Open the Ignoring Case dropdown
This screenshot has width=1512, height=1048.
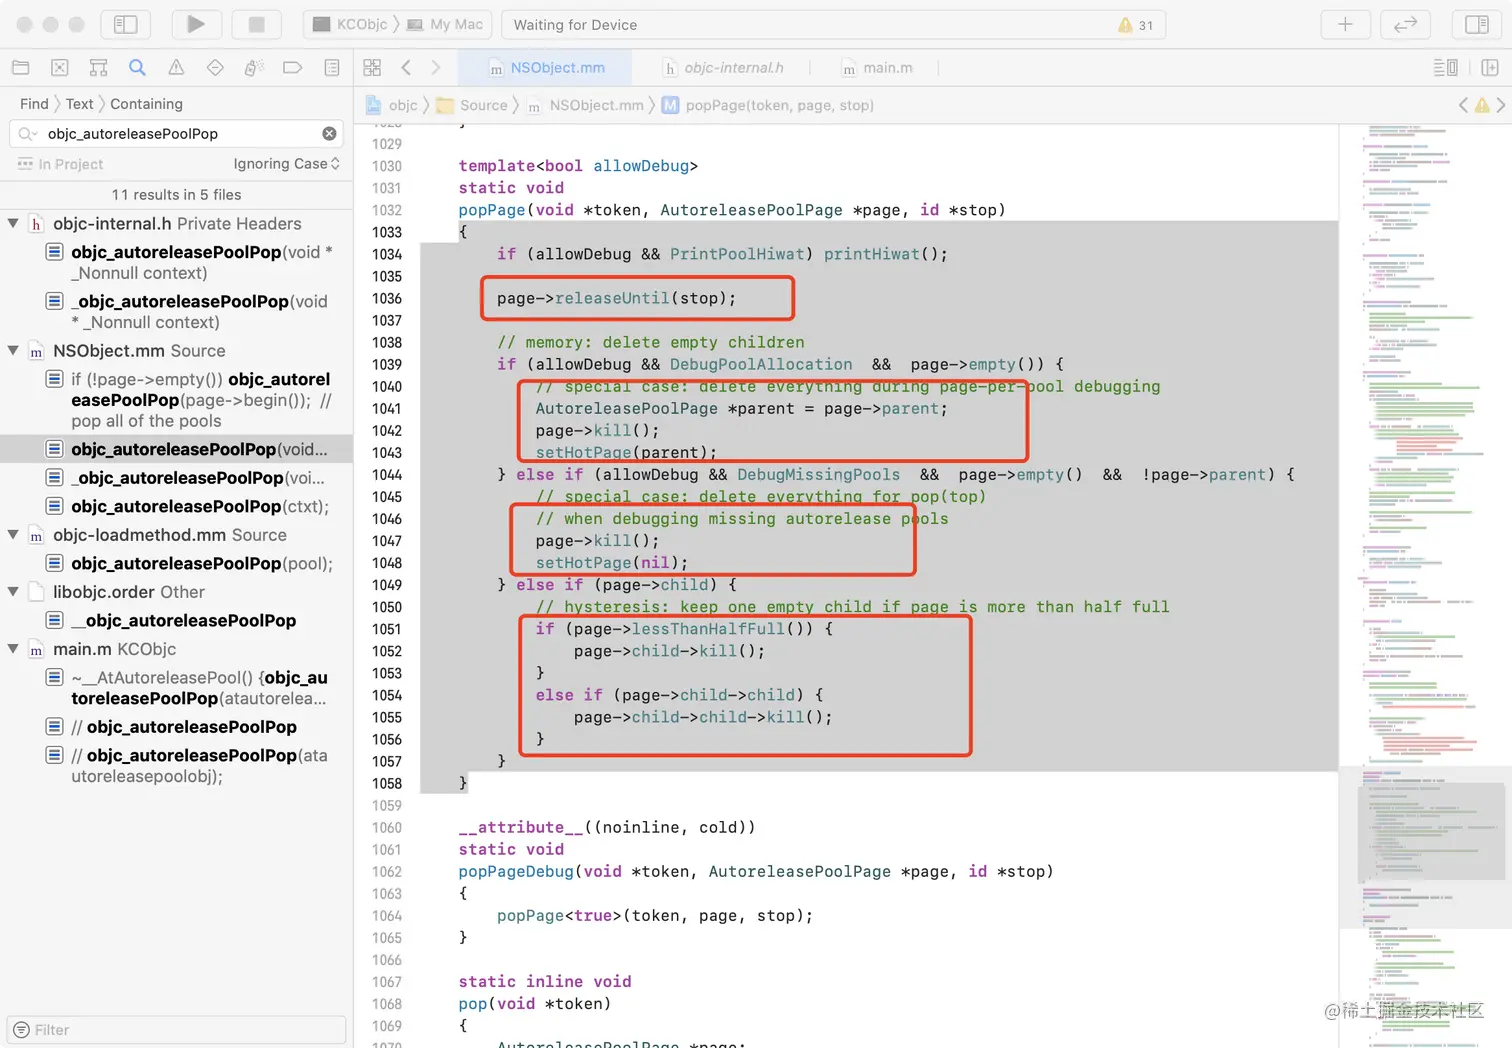[x=286, y=164]
